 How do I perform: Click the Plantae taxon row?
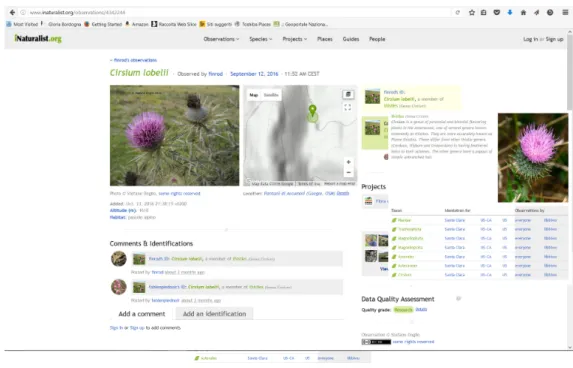[480, 220]
